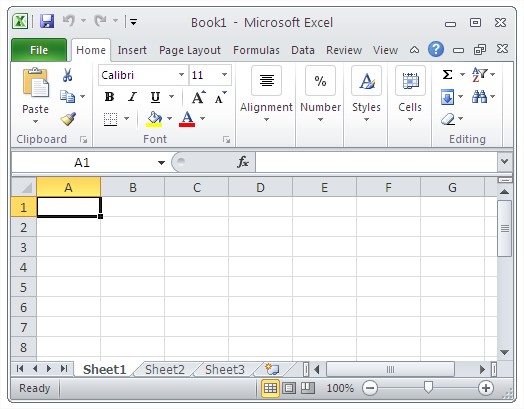Switch to Normal view

coord(270,388)
